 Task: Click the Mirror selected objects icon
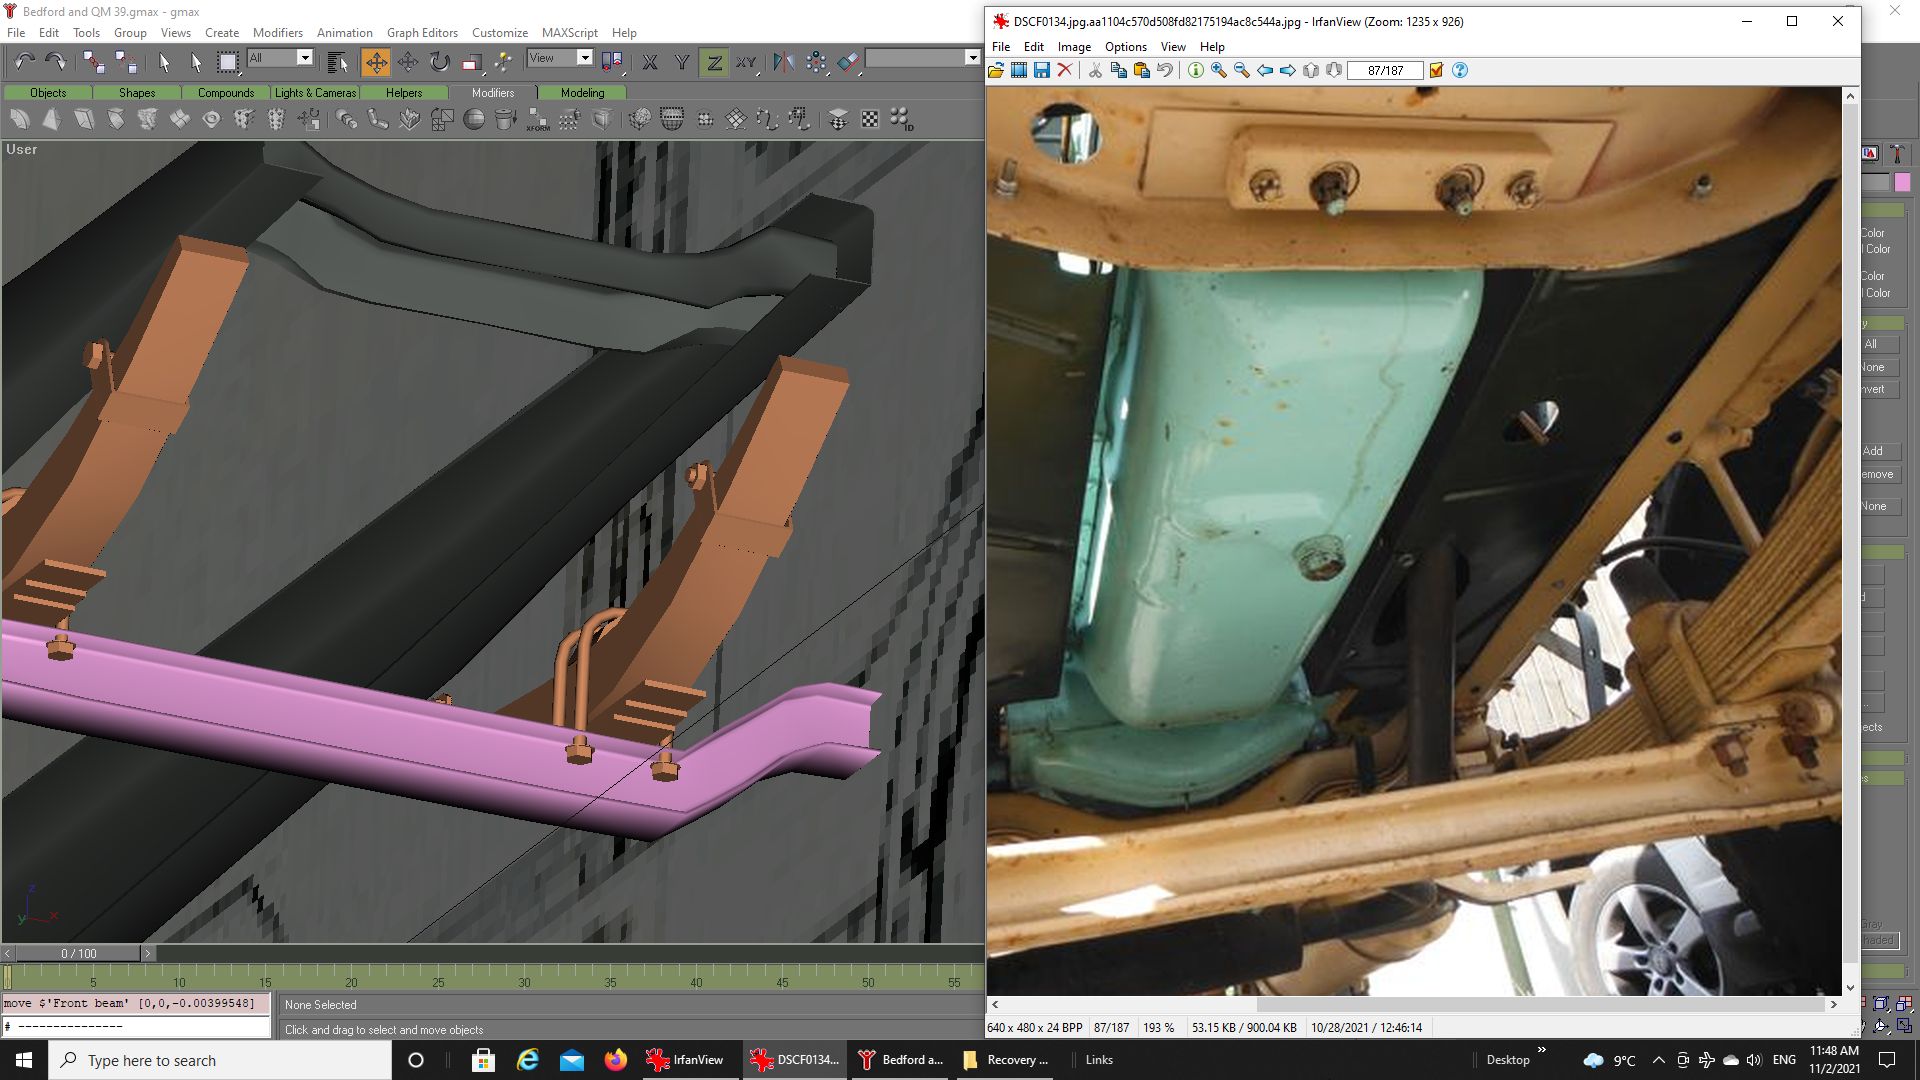tap(784, 62)
